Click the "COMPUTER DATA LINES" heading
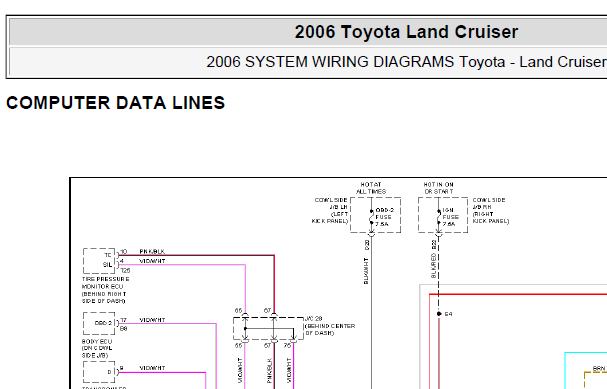 (x=115, y=103)
